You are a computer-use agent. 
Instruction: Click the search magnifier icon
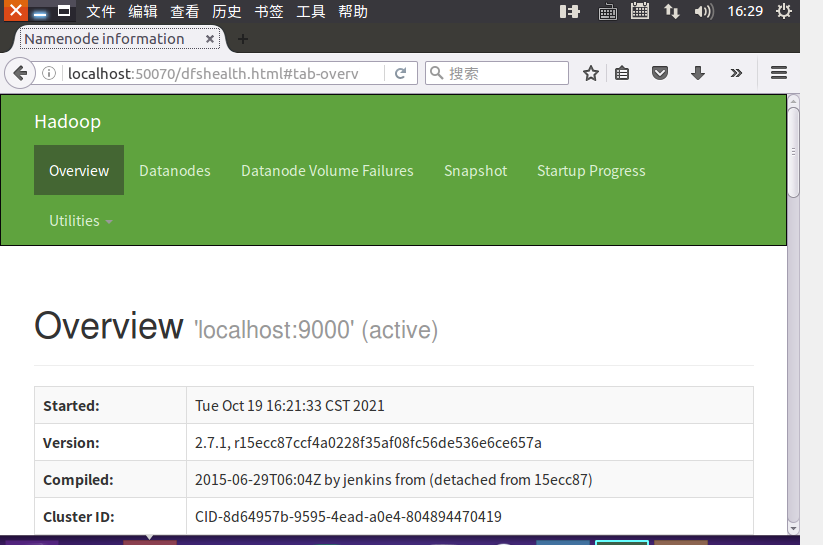point(437,73)
